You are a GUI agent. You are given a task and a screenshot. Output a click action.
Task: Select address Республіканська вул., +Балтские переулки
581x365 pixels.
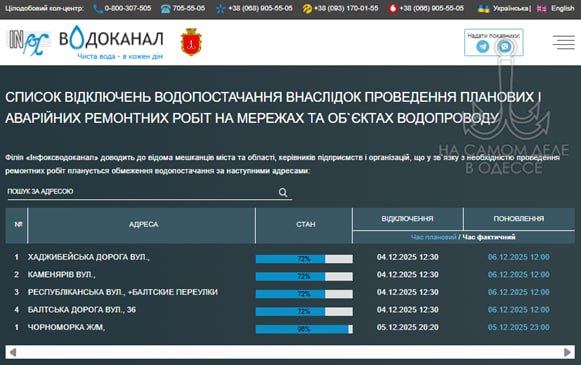pos(123,292)
